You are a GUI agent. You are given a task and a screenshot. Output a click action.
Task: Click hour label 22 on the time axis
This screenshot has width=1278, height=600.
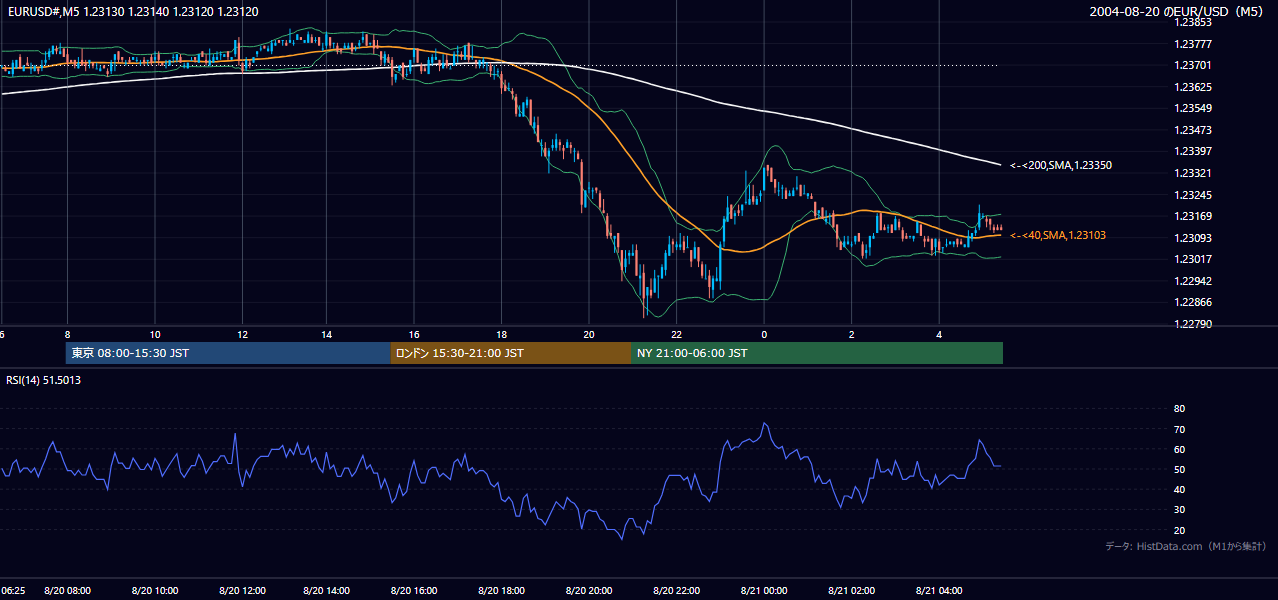677,334
